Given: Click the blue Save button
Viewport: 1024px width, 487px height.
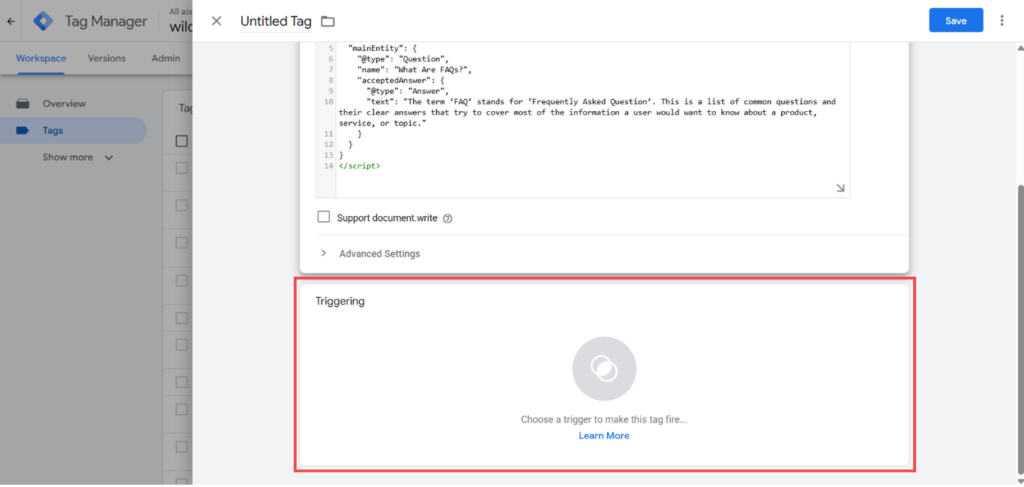Looking at the screenshot, I should coord(956,21).
